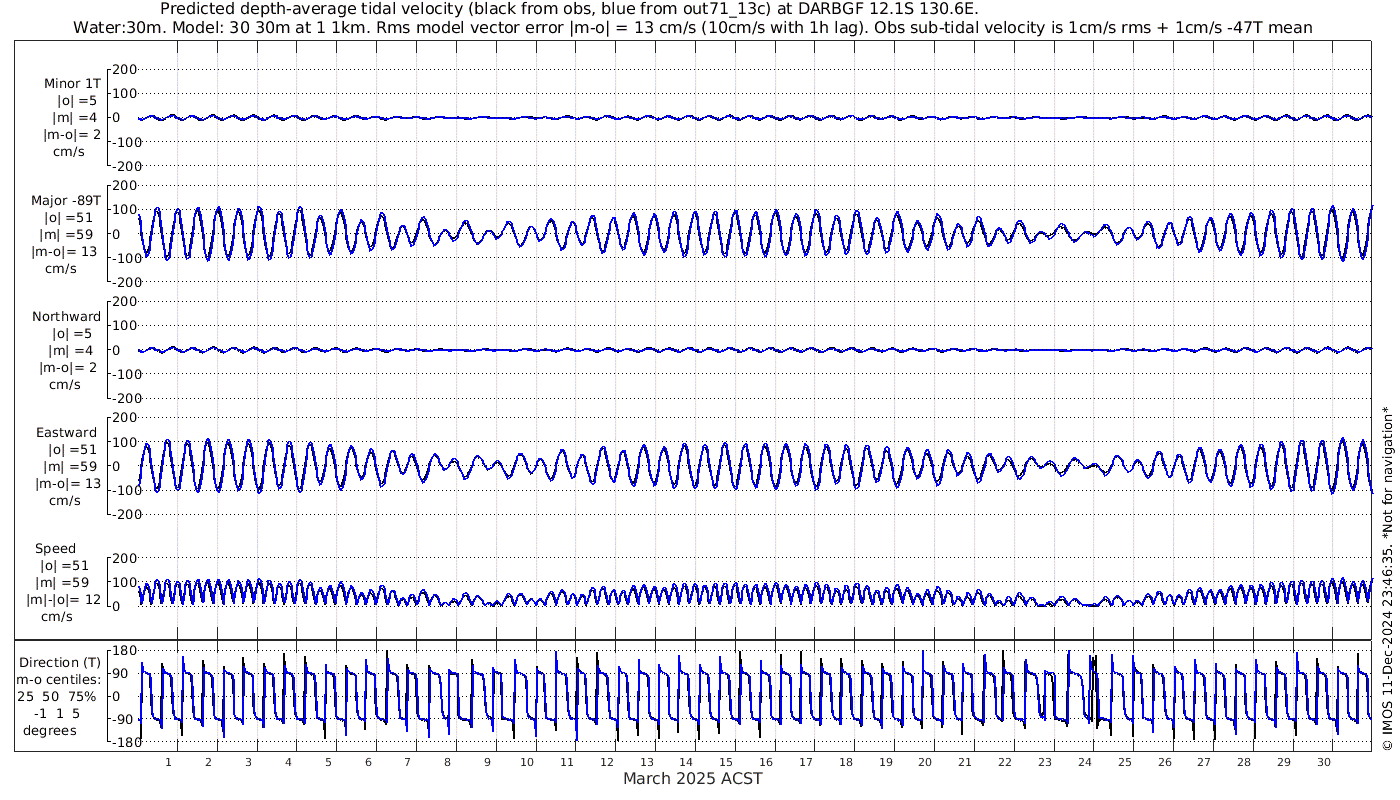Select the 'Minor 1T' panel label
The width and height of the screenshot is (1400, 800).
[x=72, y=84]
